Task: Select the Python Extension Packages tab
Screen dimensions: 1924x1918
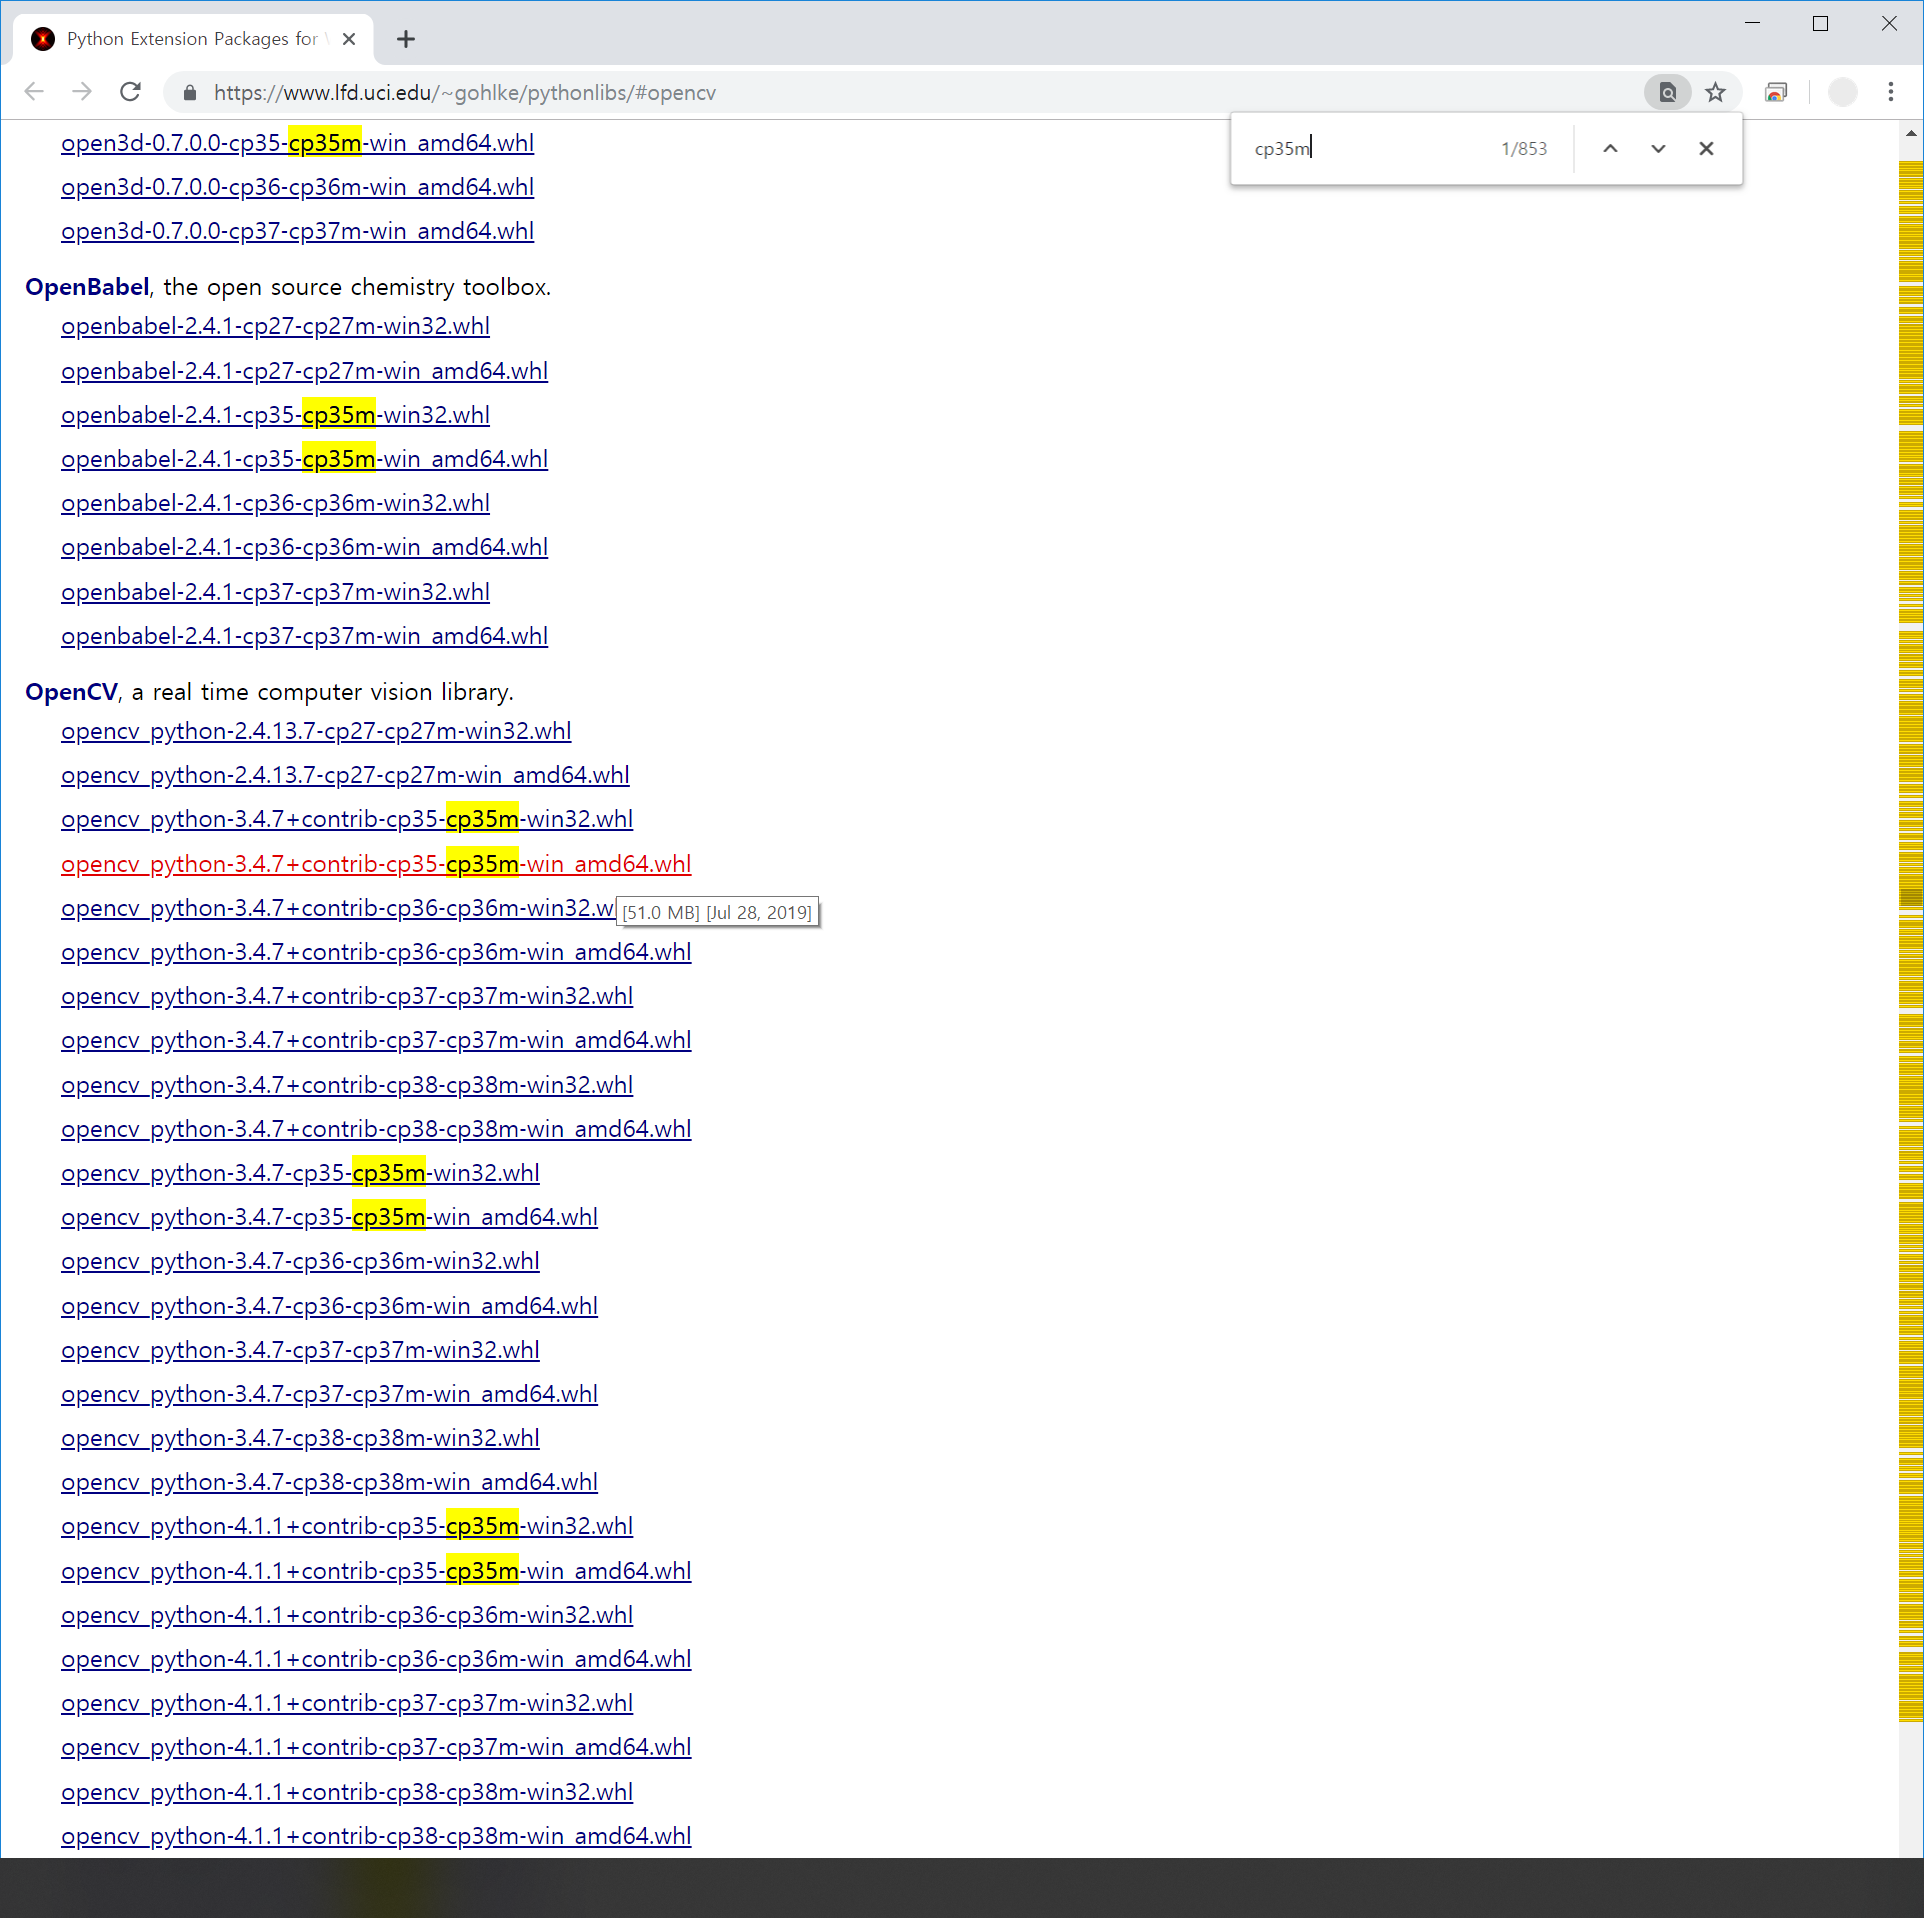Action: click(190, 39)
